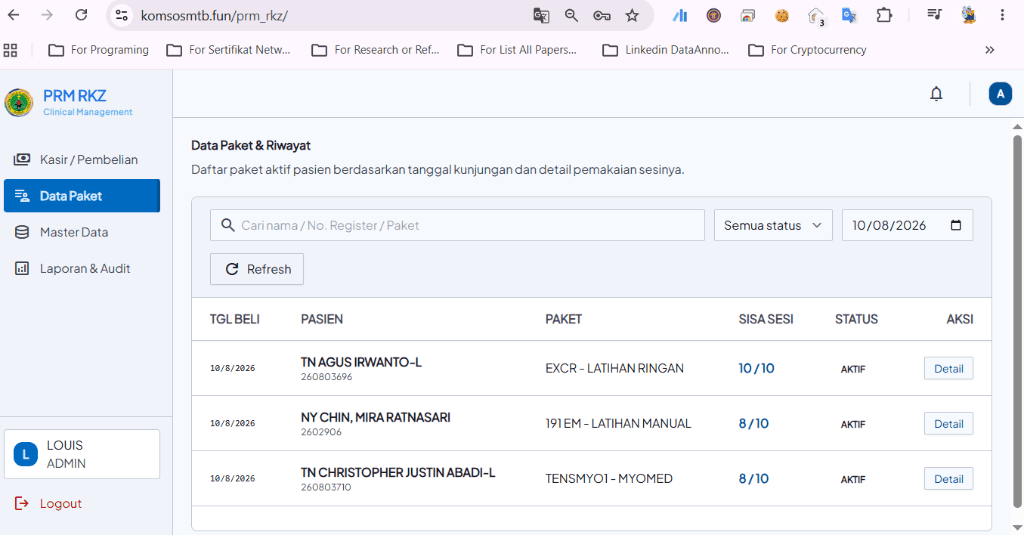Open Detail for TN AGUS IRWANTO-L

(948, 368)
